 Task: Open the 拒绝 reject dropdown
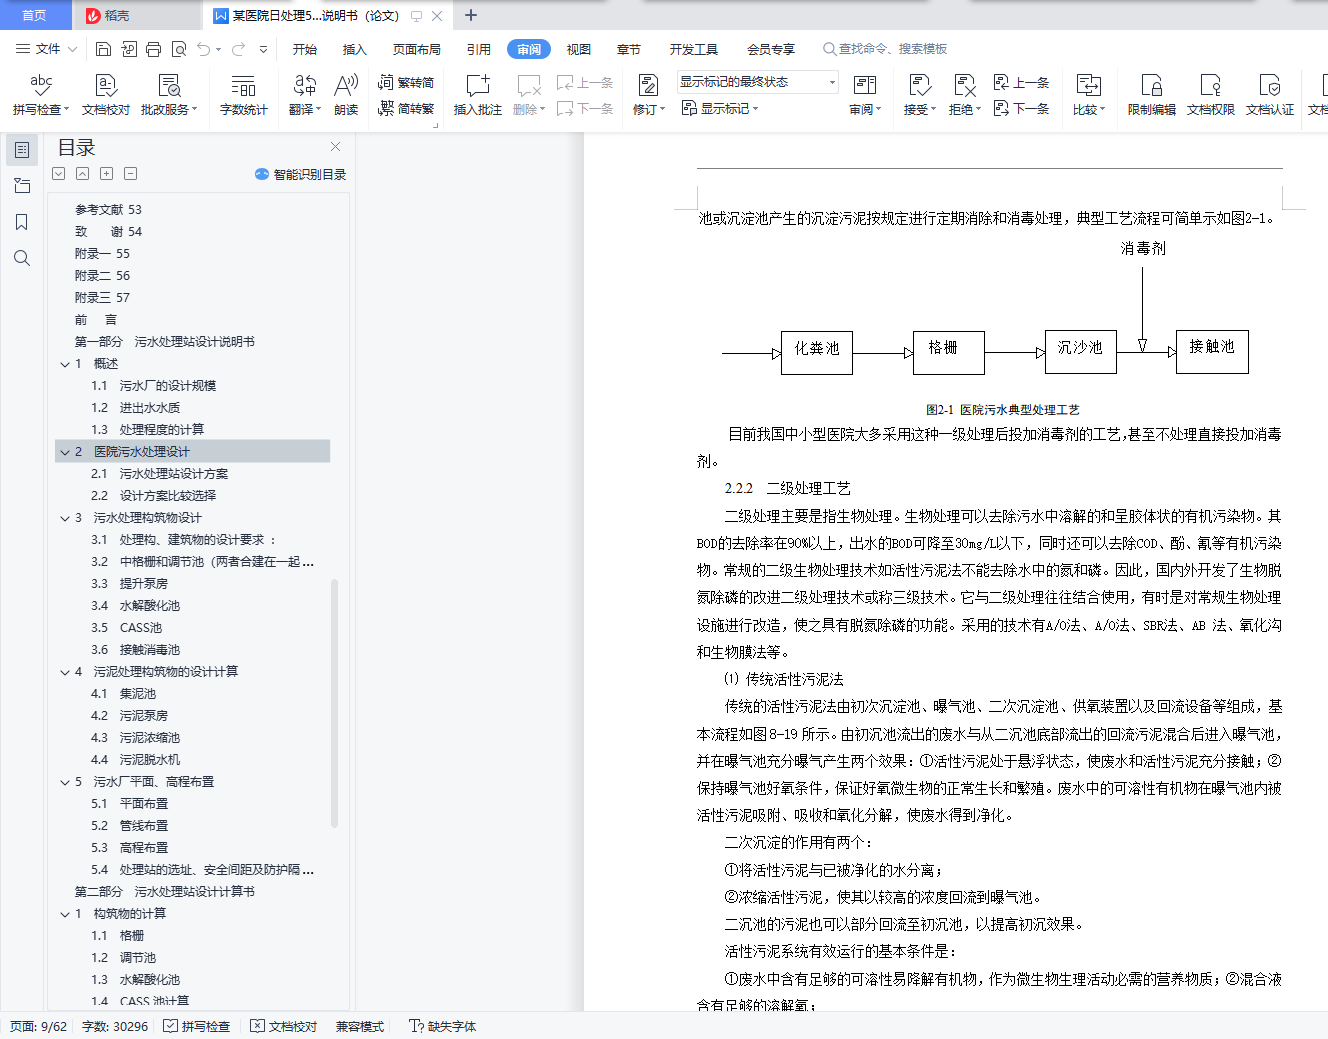click(978, 110)
